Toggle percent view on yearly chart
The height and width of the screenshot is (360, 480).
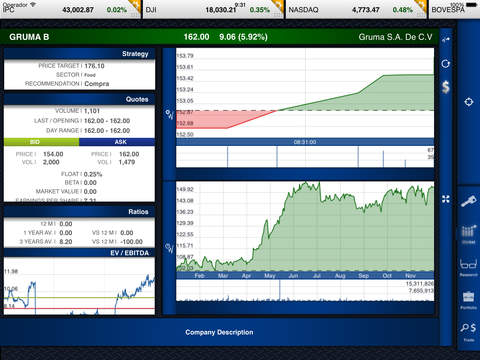tap(170, 248)
